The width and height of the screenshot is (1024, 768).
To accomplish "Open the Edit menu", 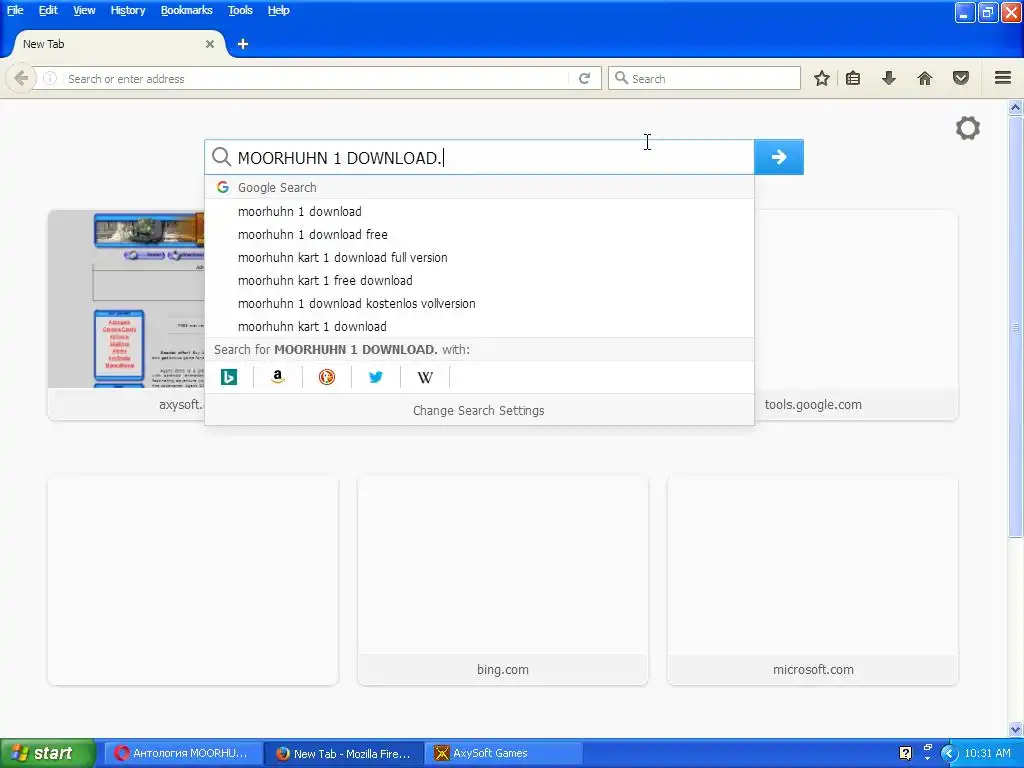I will [x=48, y=10].
